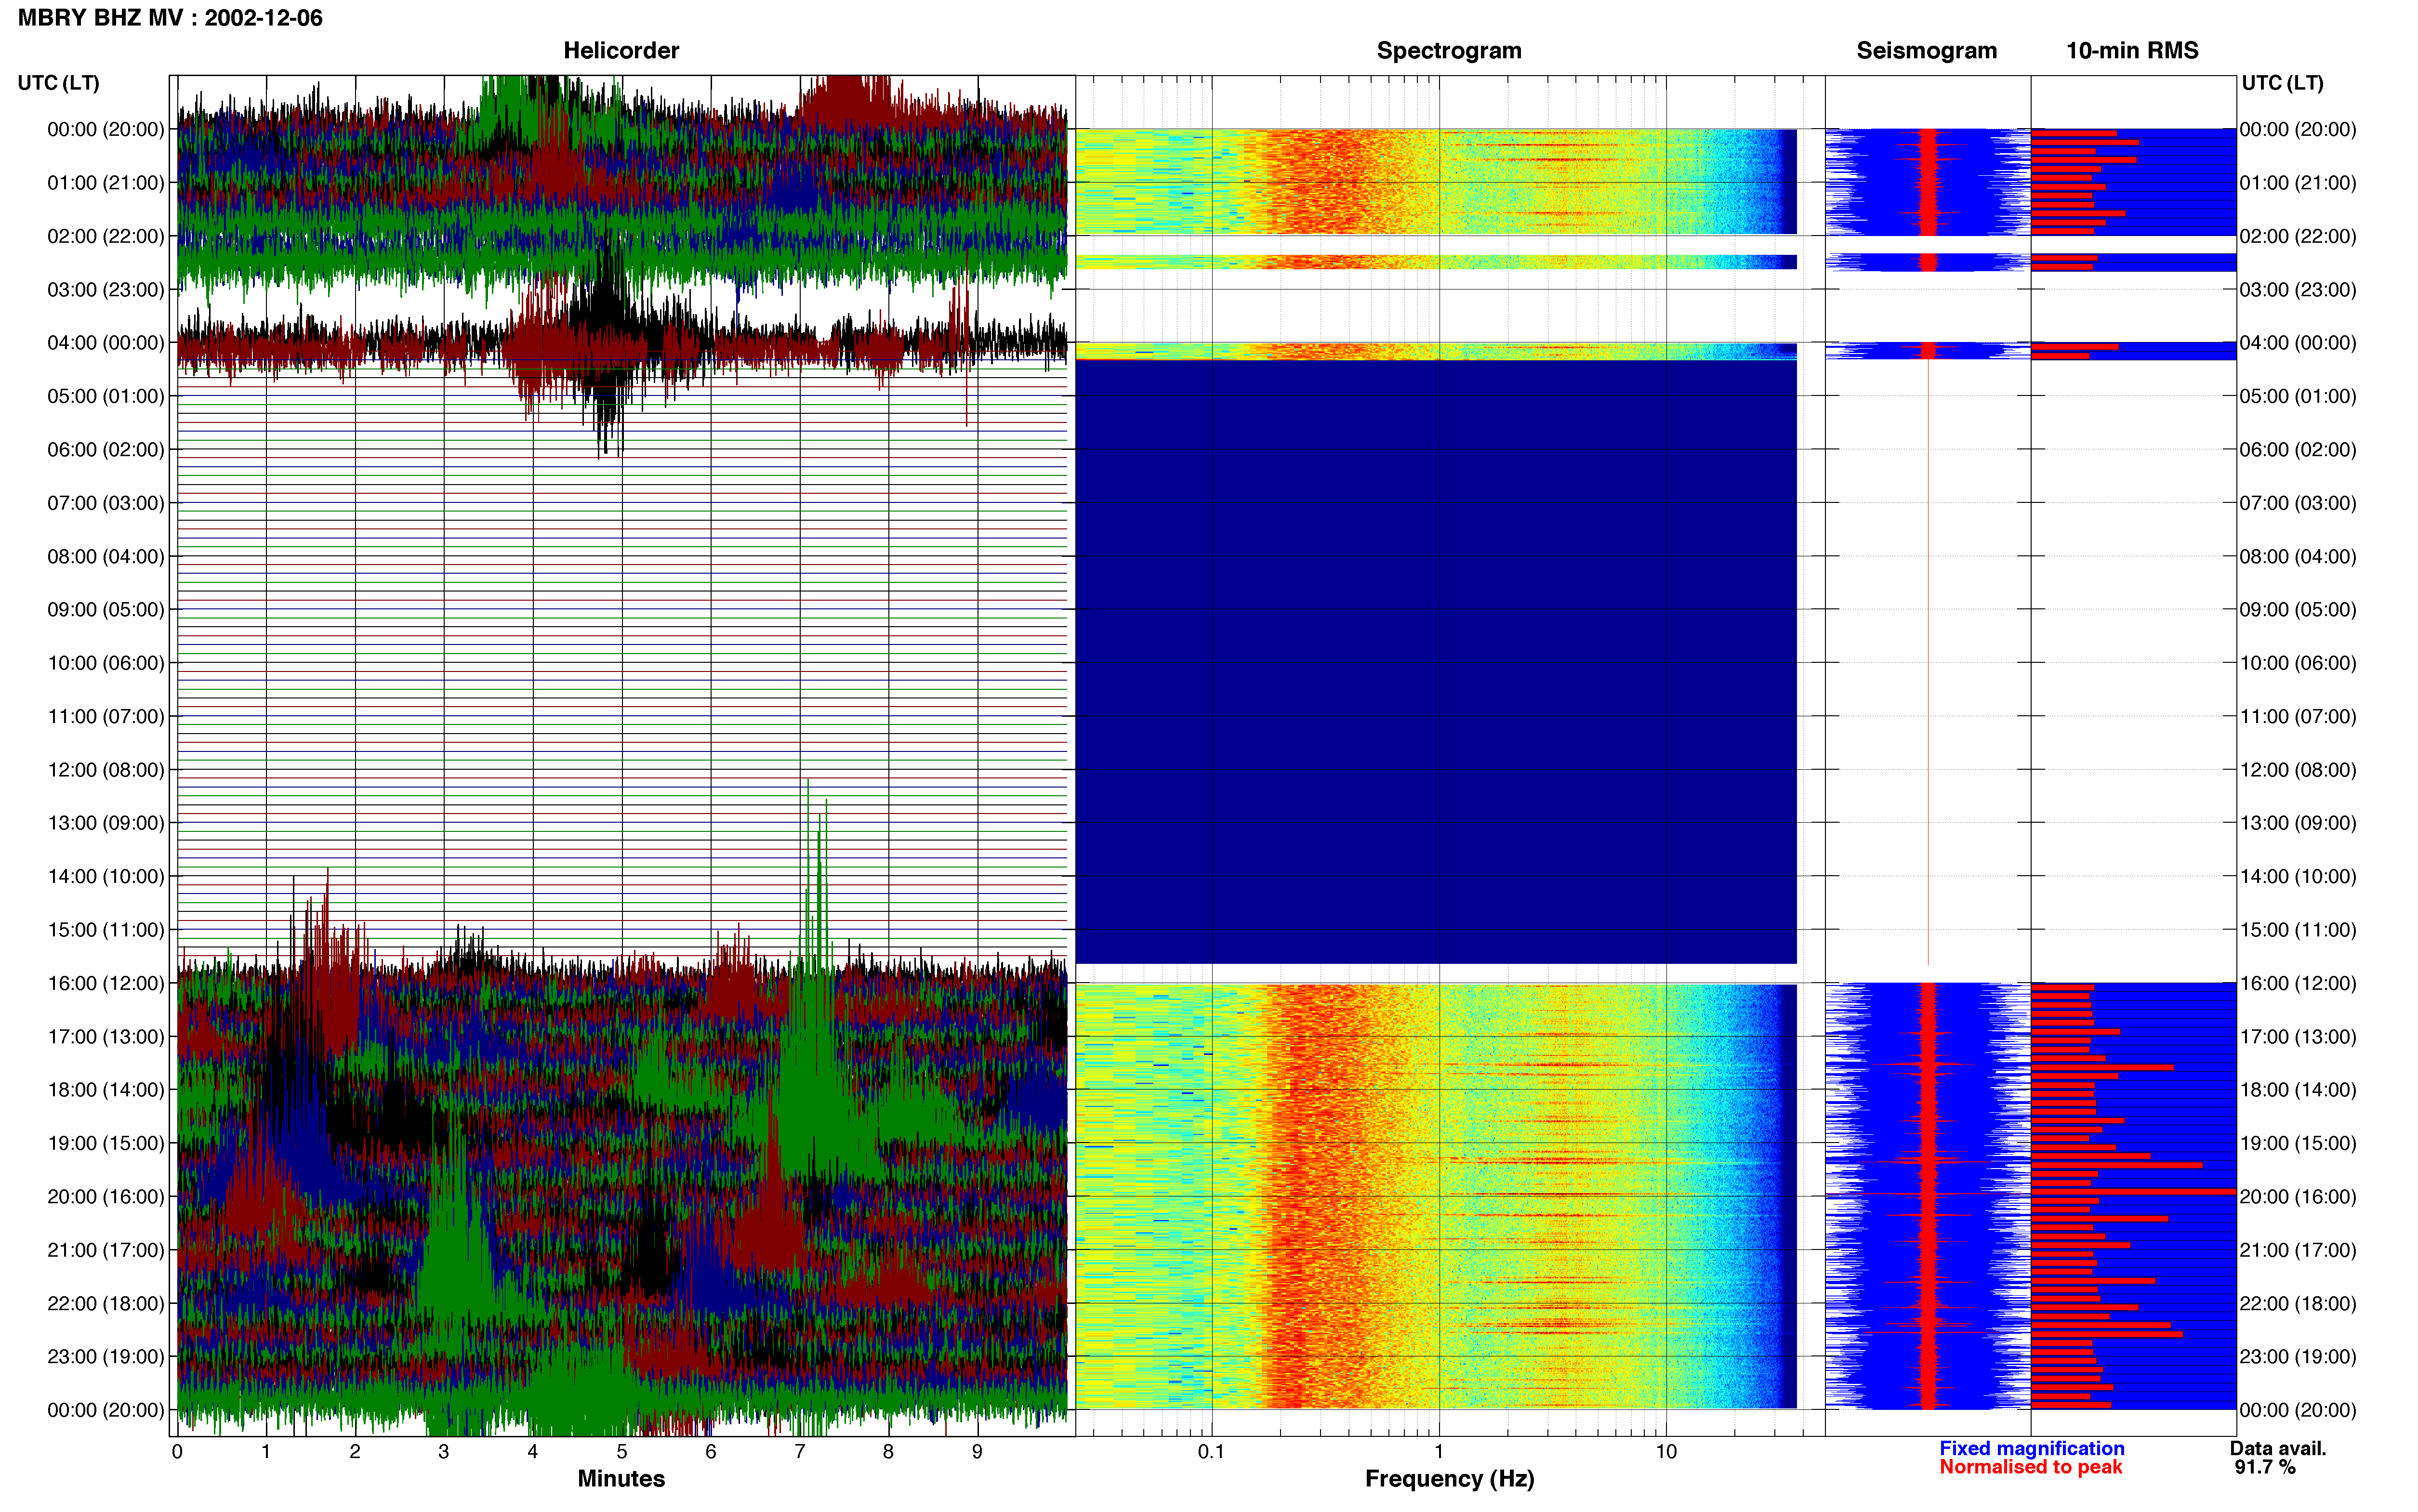
Task: Click the 'Seismogram' panel heading
Action: point(1926,50)
